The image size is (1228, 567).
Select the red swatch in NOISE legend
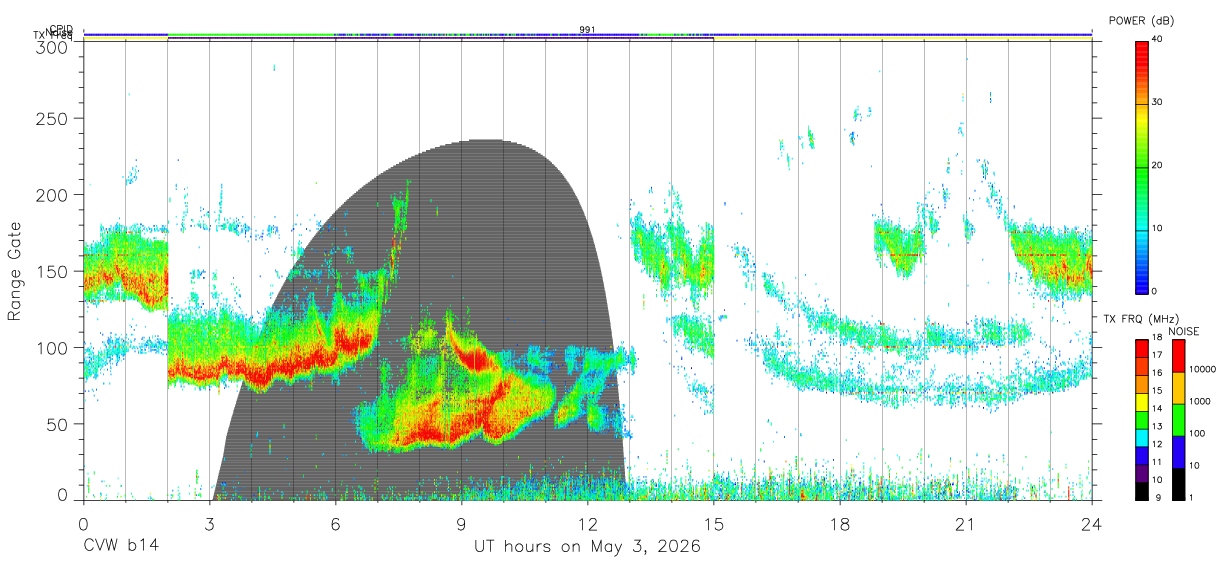tap(1178, 355)
